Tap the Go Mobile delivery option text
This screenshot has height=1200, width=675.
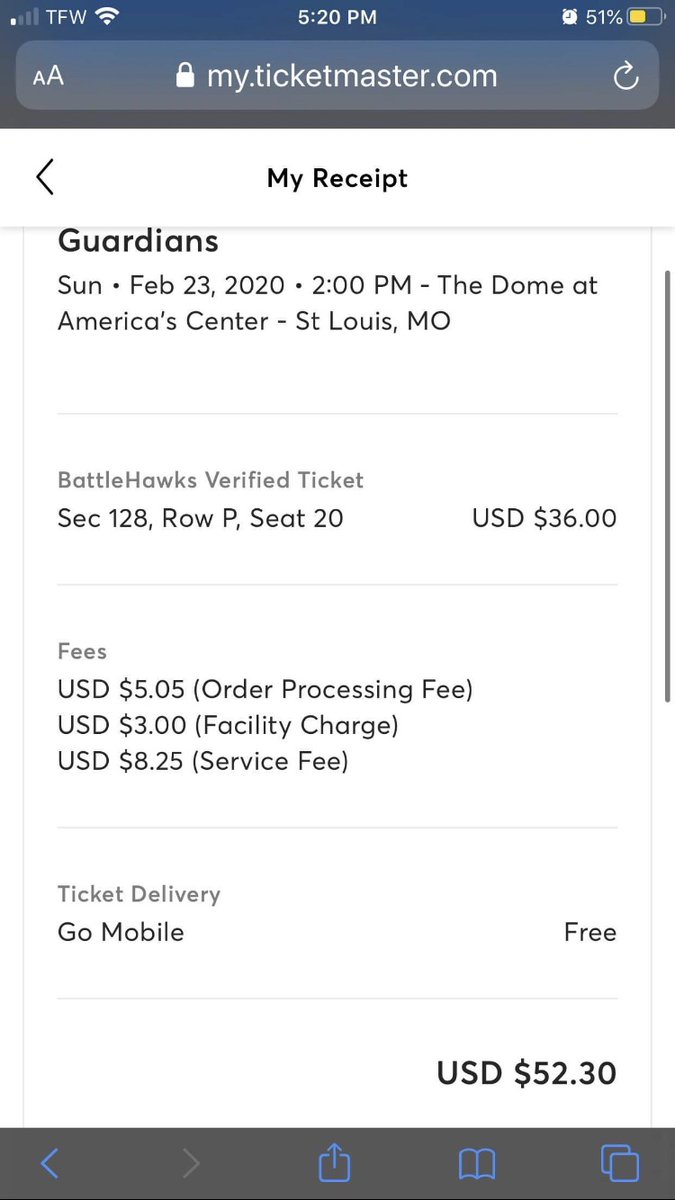pyautogui.click(x=121, y=932)
